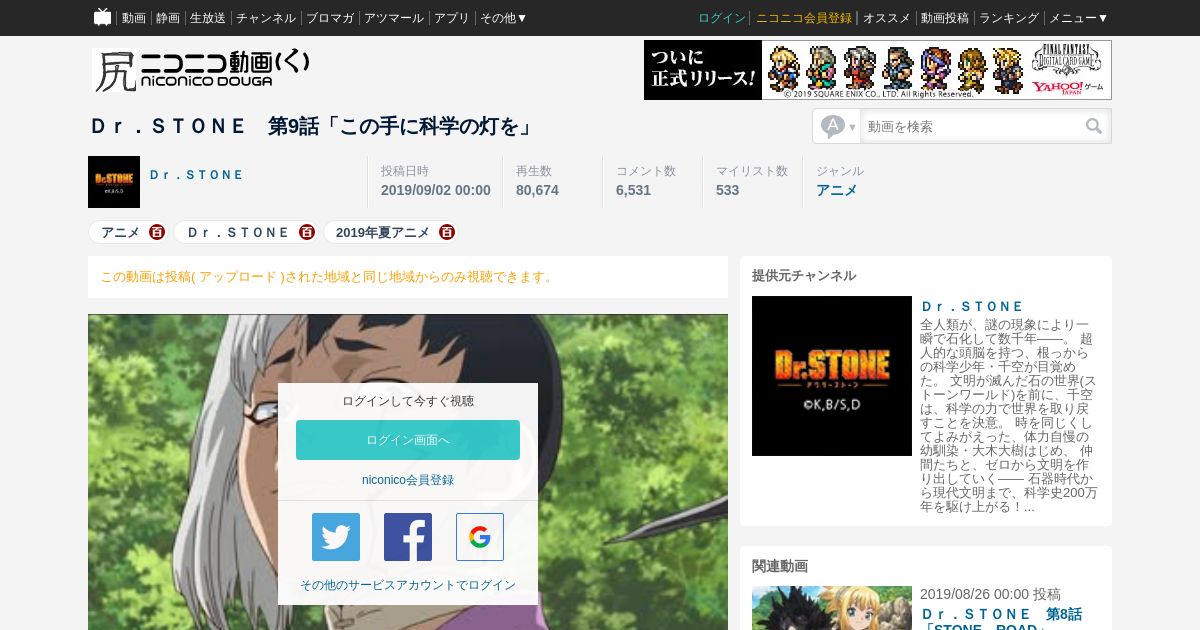Viewport: 1200px width, 630px height.
Task: Expand the メニュー▼ menu
Action: click(1078, 18)
